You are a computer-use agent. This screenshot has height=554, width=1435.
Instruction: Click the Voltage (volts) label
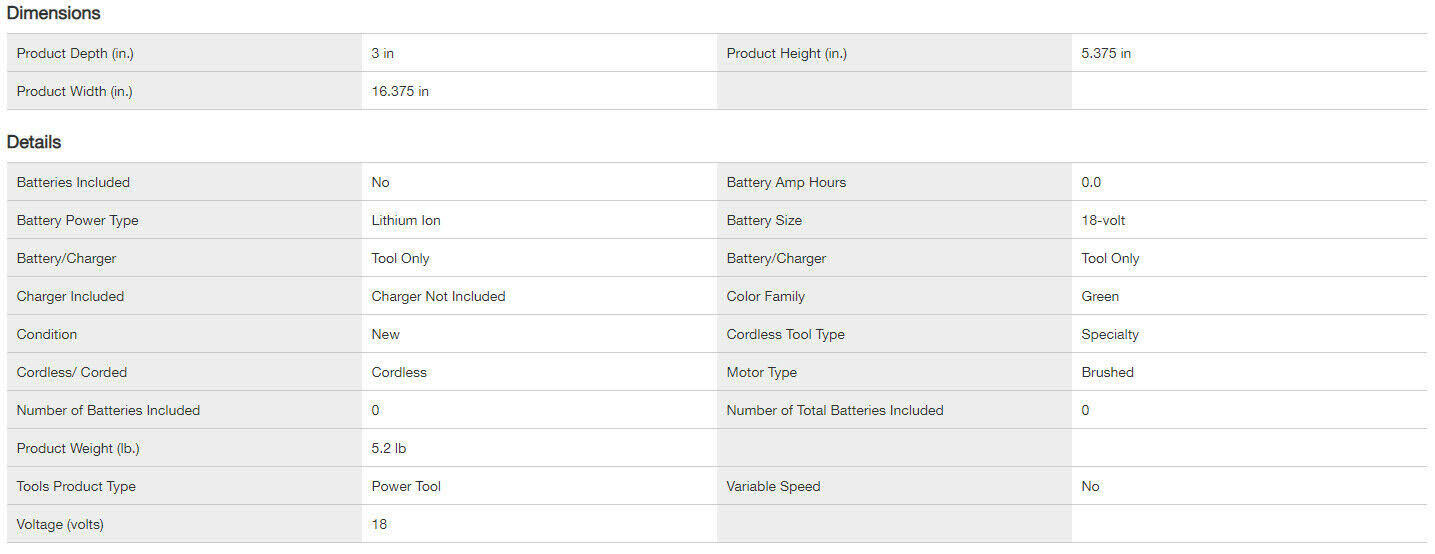pyautogui.click(x=60, y=524)
